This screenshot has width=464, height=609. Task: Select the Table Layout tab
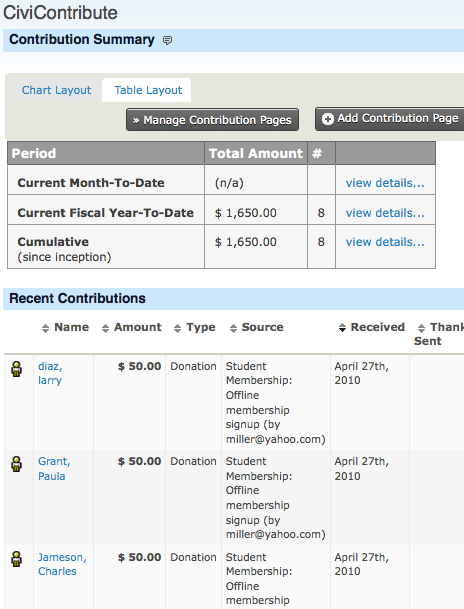point(148,90)
